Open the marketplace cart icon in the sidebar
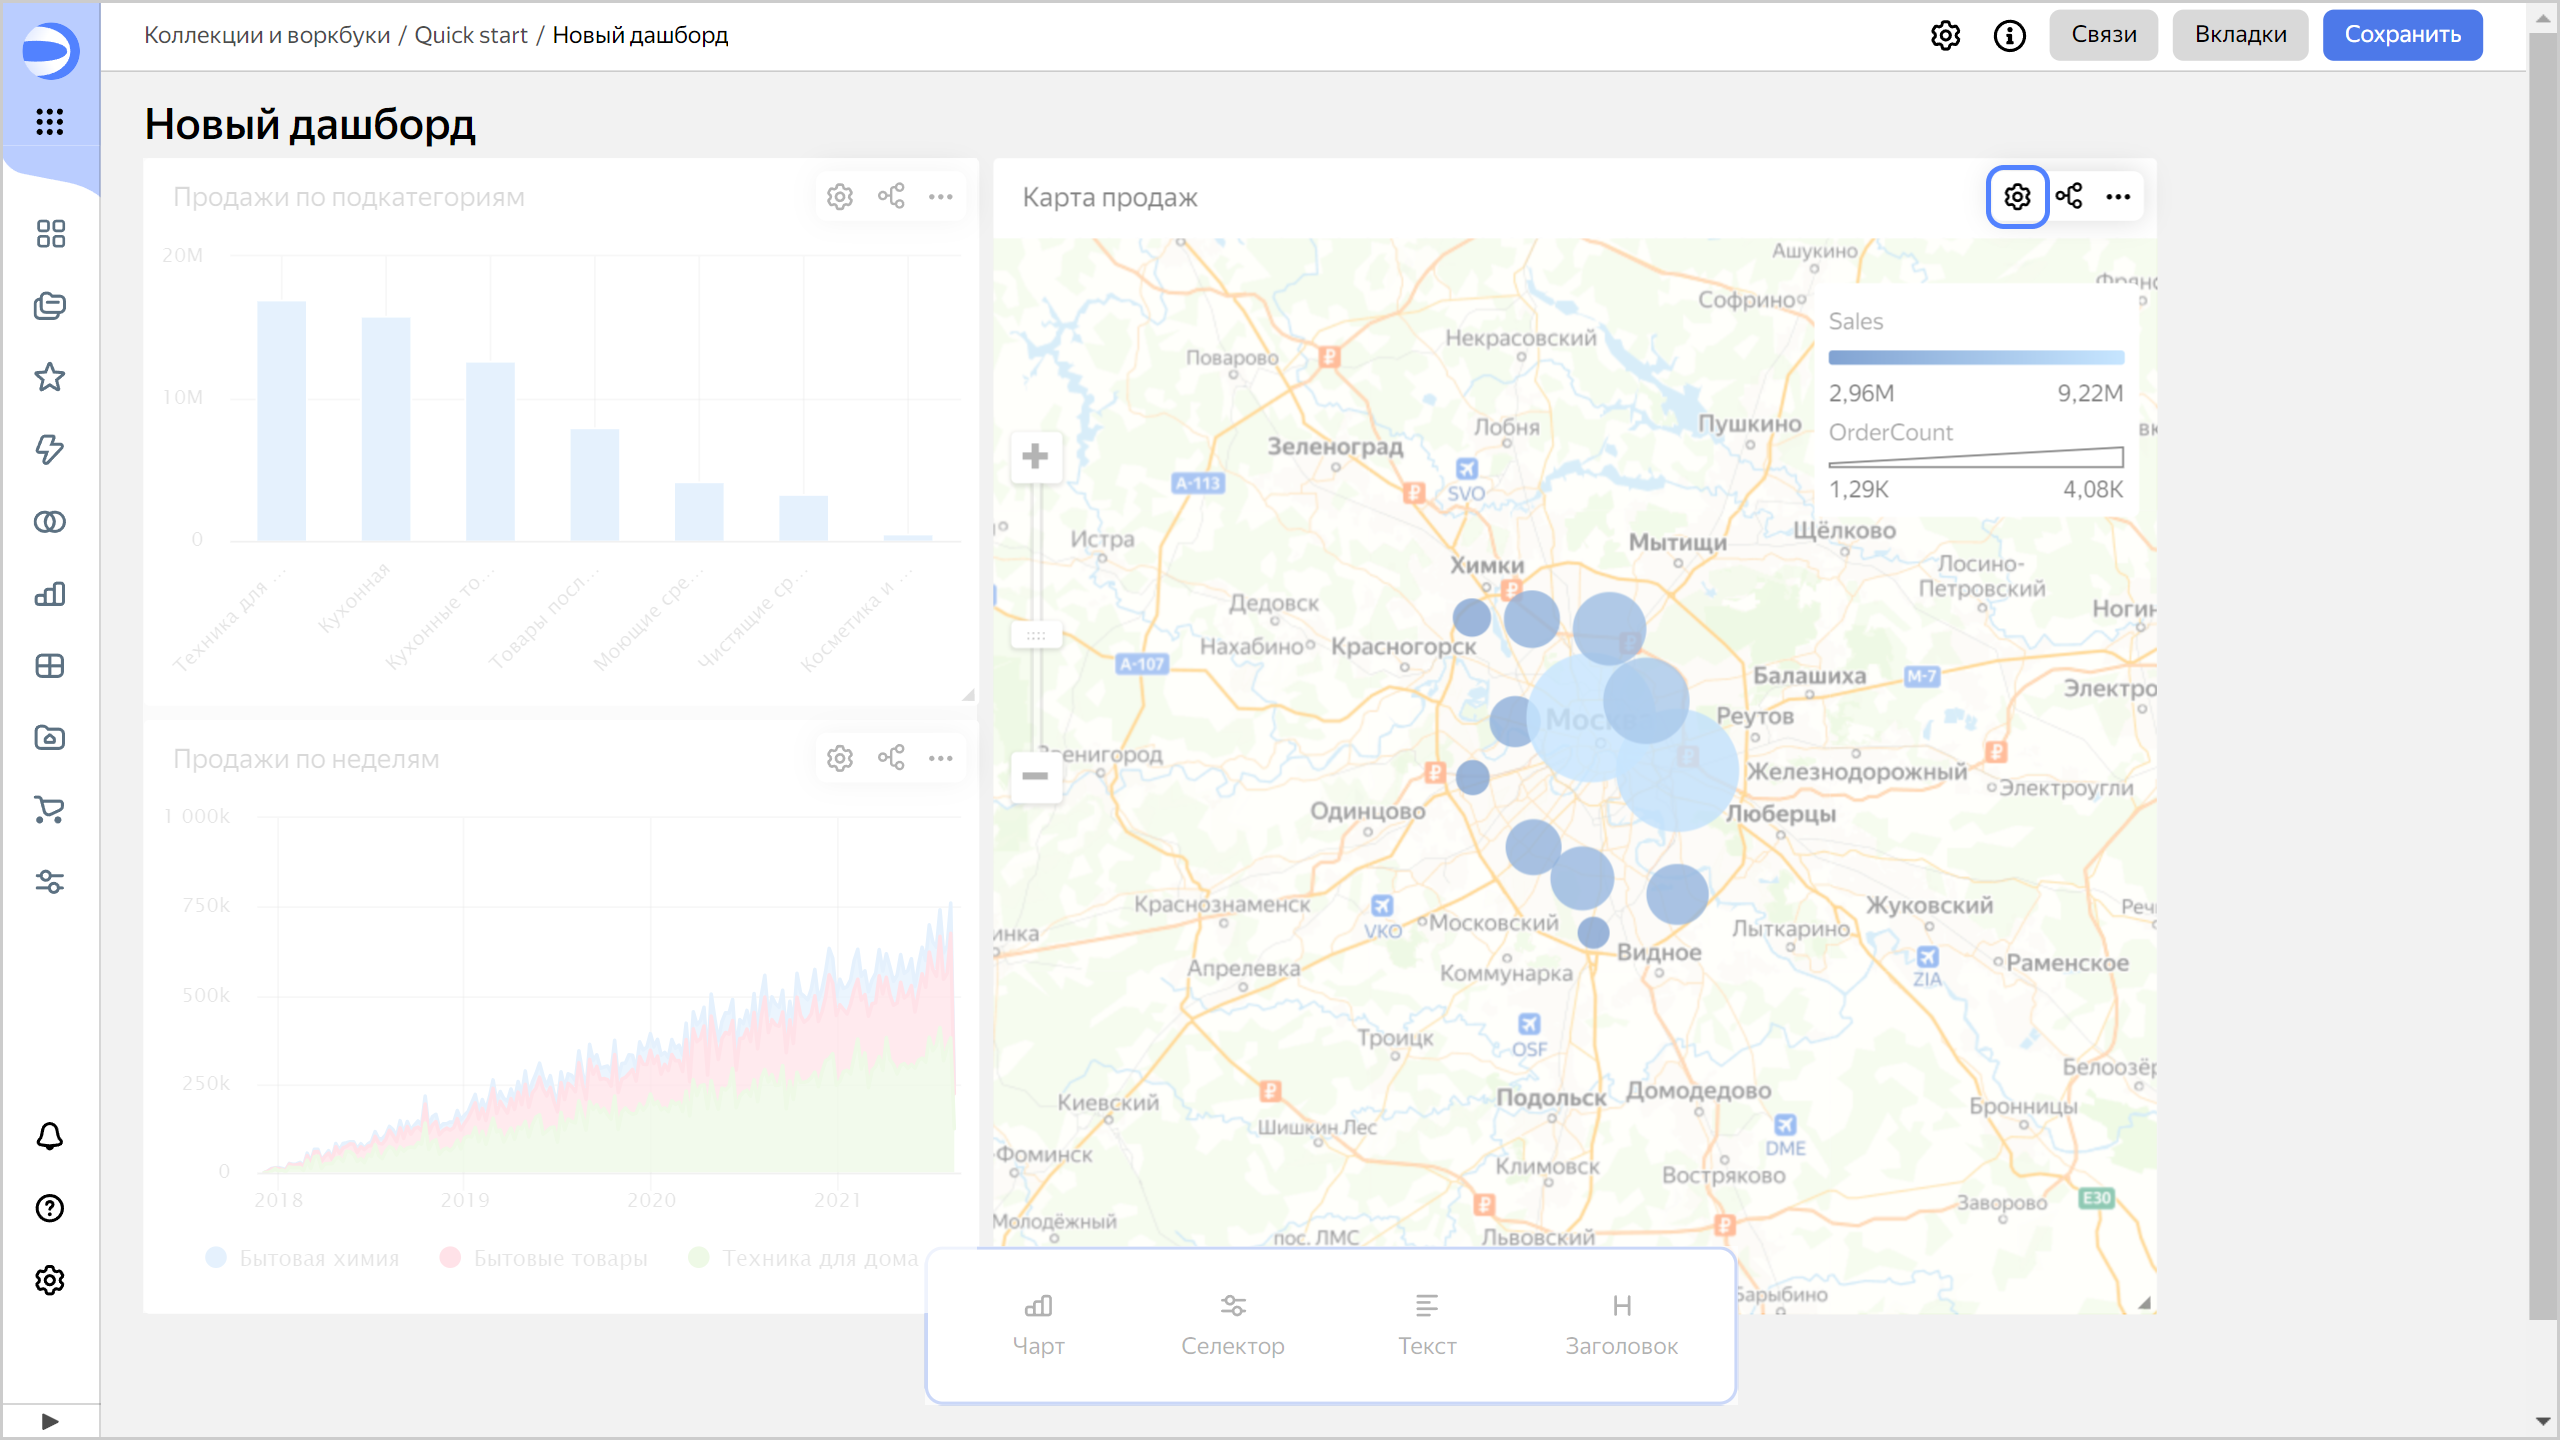Viewport: 2560px width, 1440px height. (48, 810)
